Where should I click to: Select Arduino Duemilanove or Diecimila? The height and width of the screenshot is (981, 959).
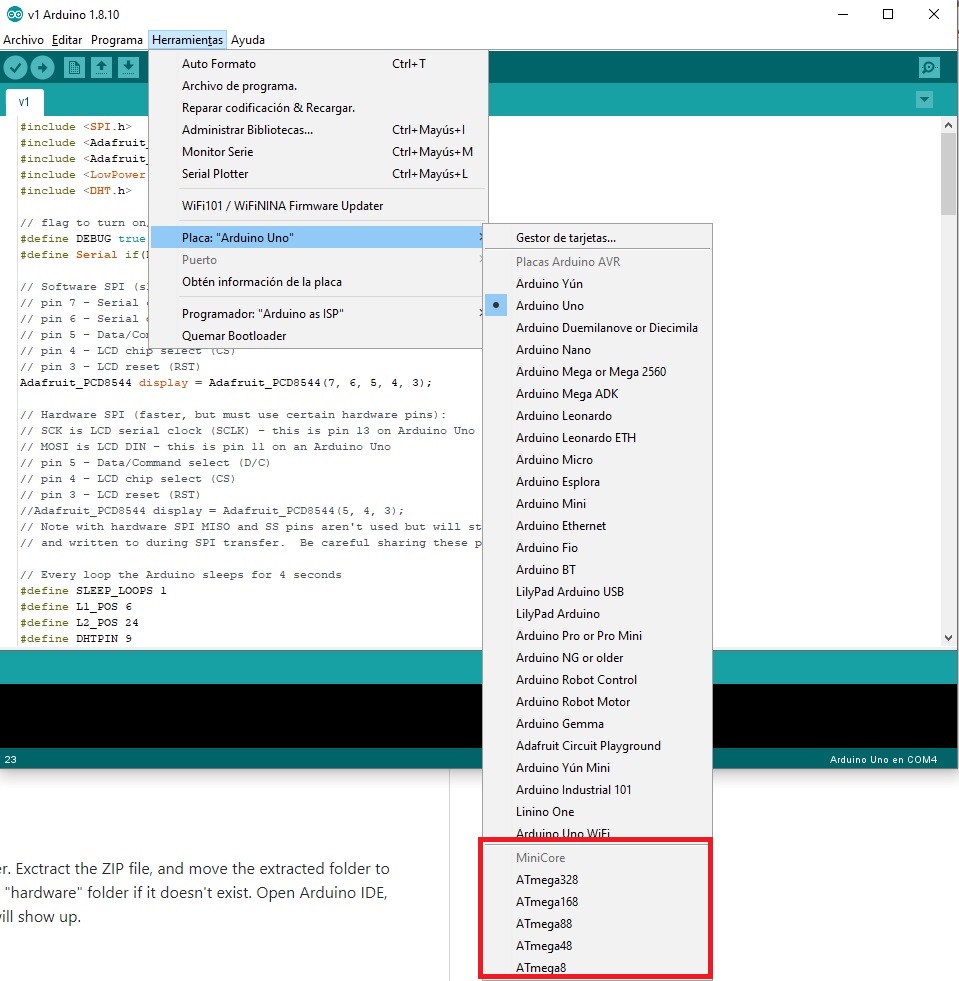(x=598, y=327)
